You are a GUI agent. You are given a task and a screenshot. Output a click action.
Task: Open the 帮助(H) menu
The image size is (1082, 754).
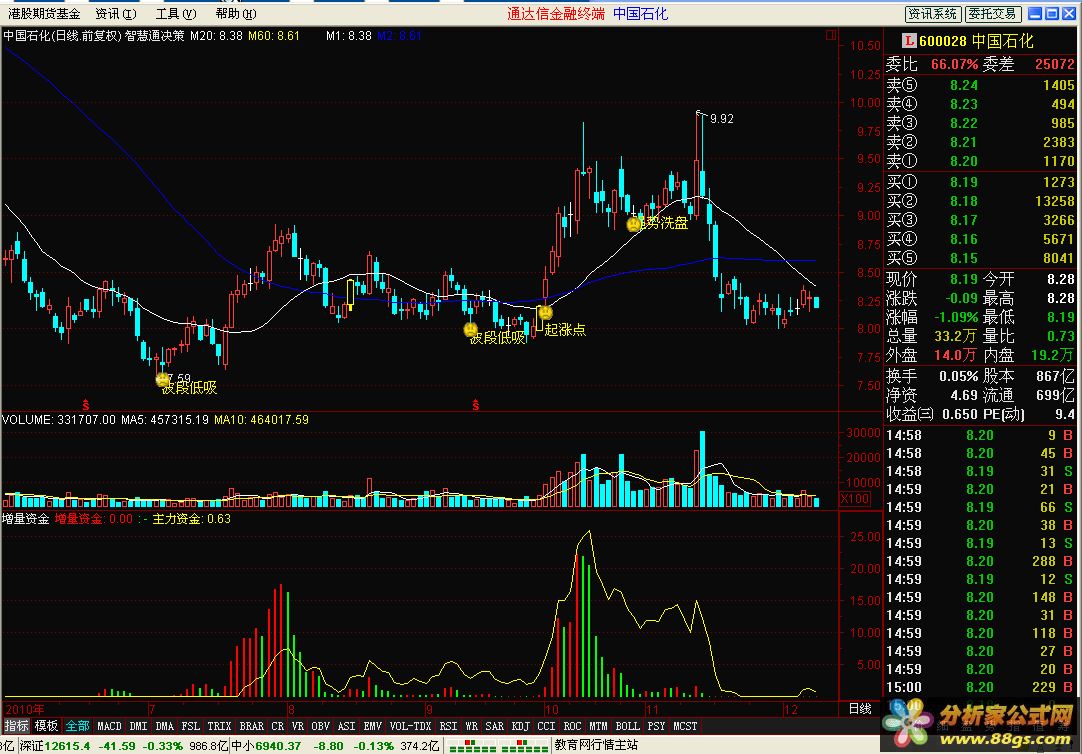pos(235,14)
